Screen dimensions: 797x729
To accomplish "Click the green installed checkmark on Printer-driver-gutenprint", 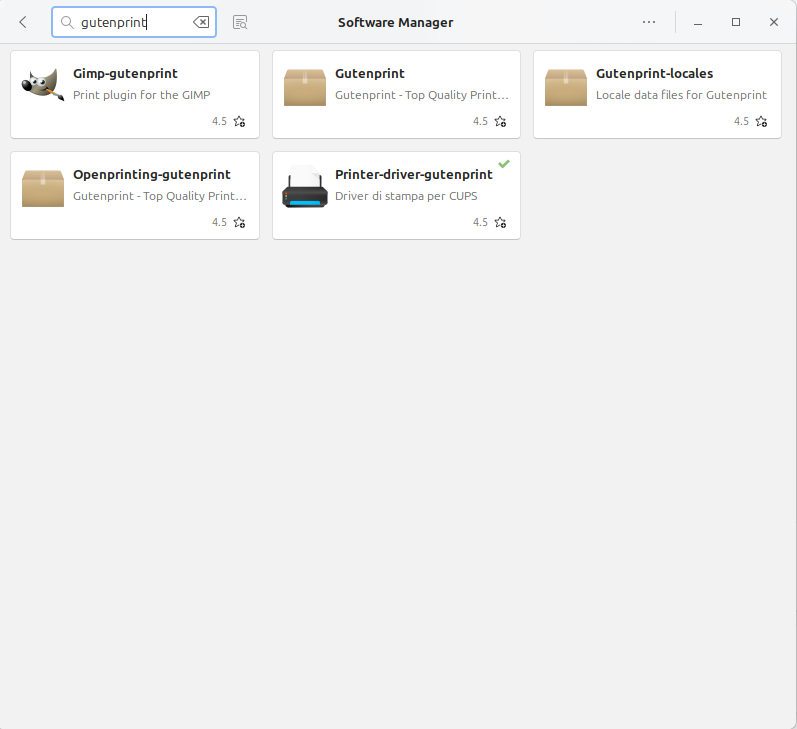I will [x=504, y=163].
